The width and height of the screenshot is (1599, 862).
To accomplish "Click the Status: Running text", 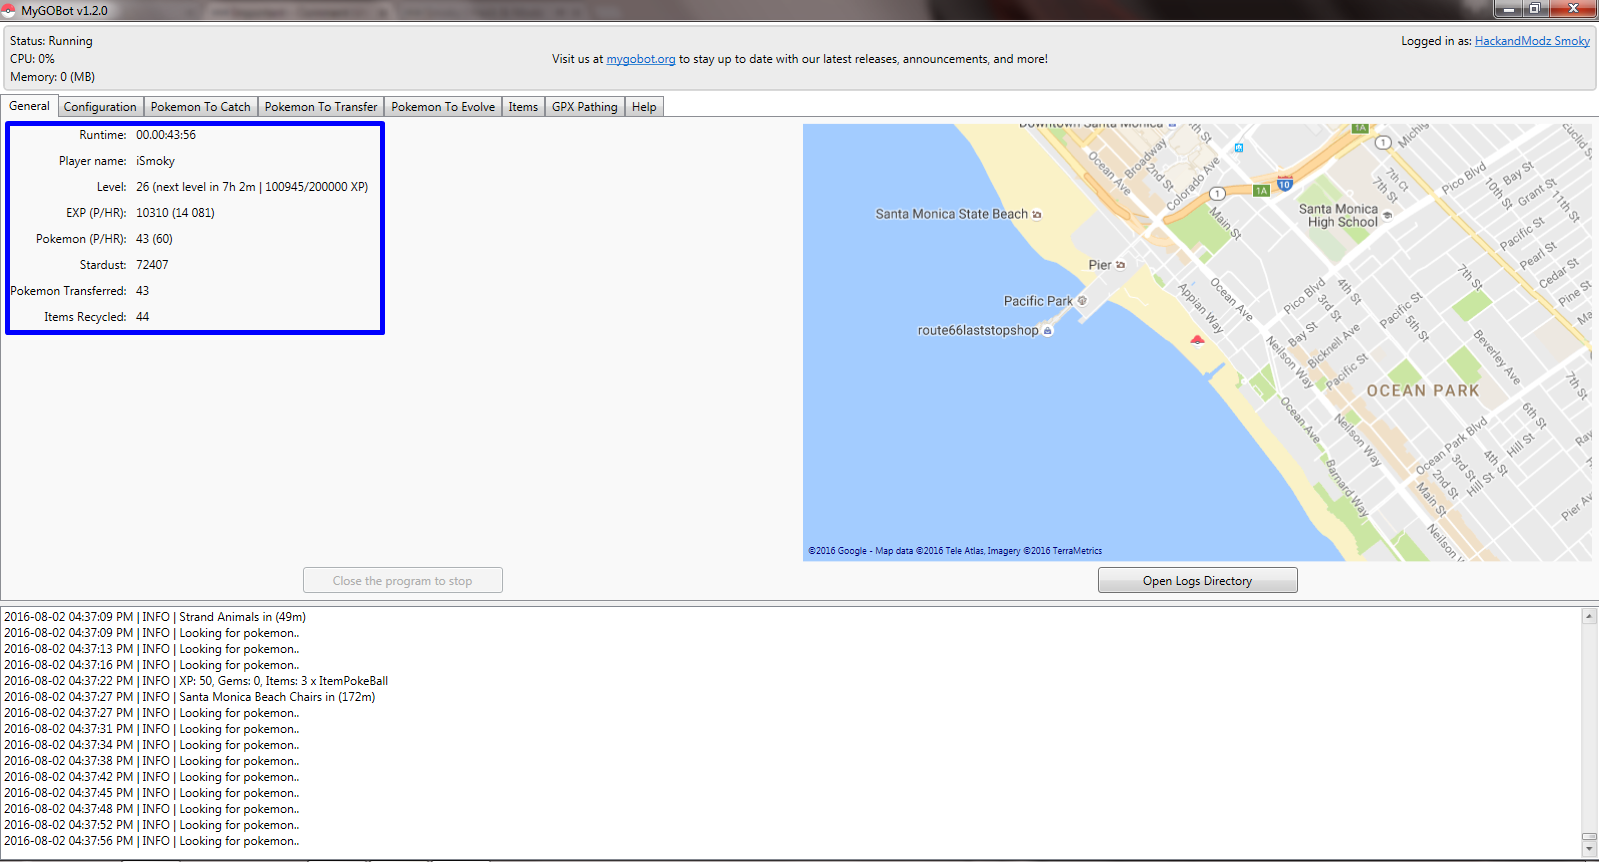I will click(x=51, y=41).
